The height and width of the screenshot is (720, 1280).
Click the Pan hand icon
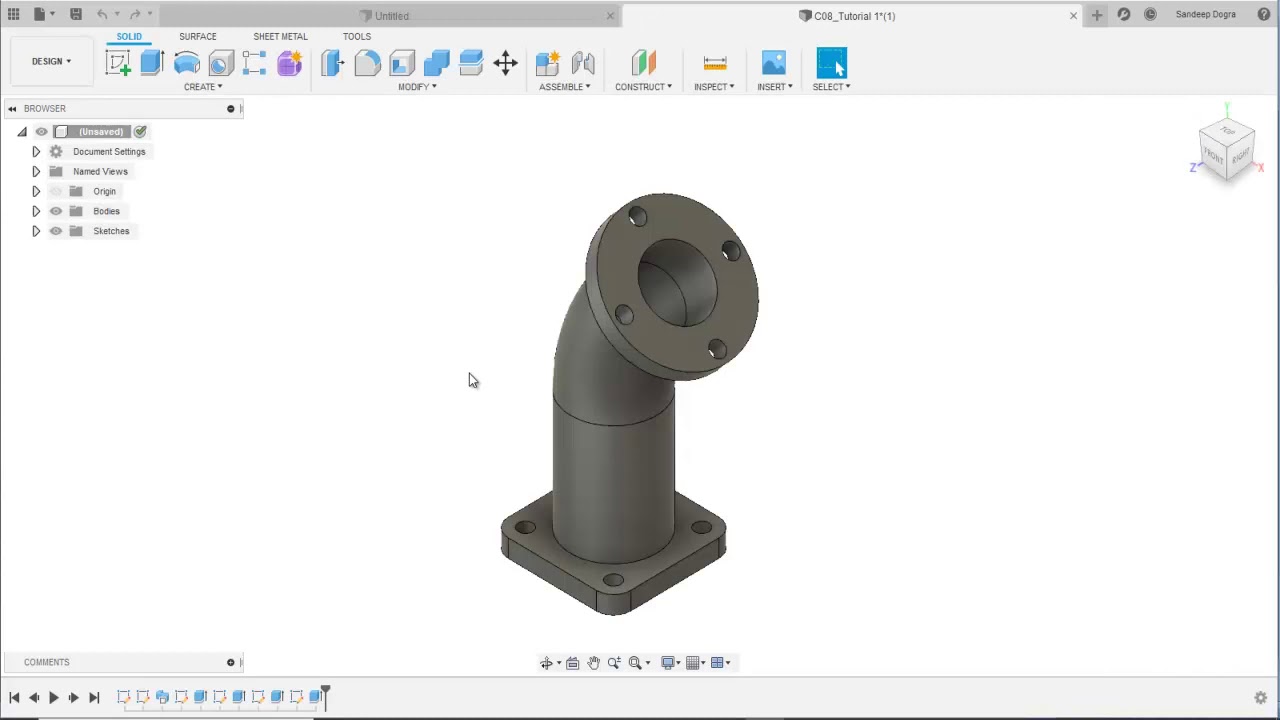pos(593,663)
